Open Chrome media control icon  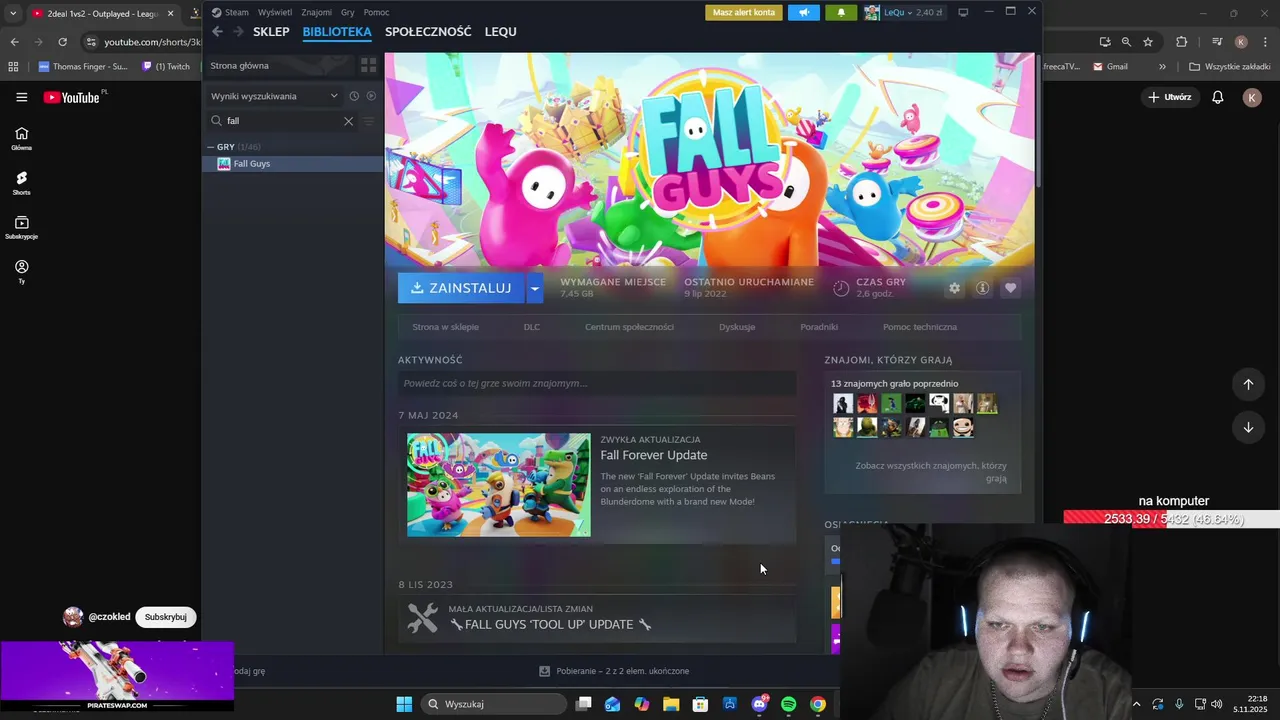pyautogui.click(x=1216, y=42)
